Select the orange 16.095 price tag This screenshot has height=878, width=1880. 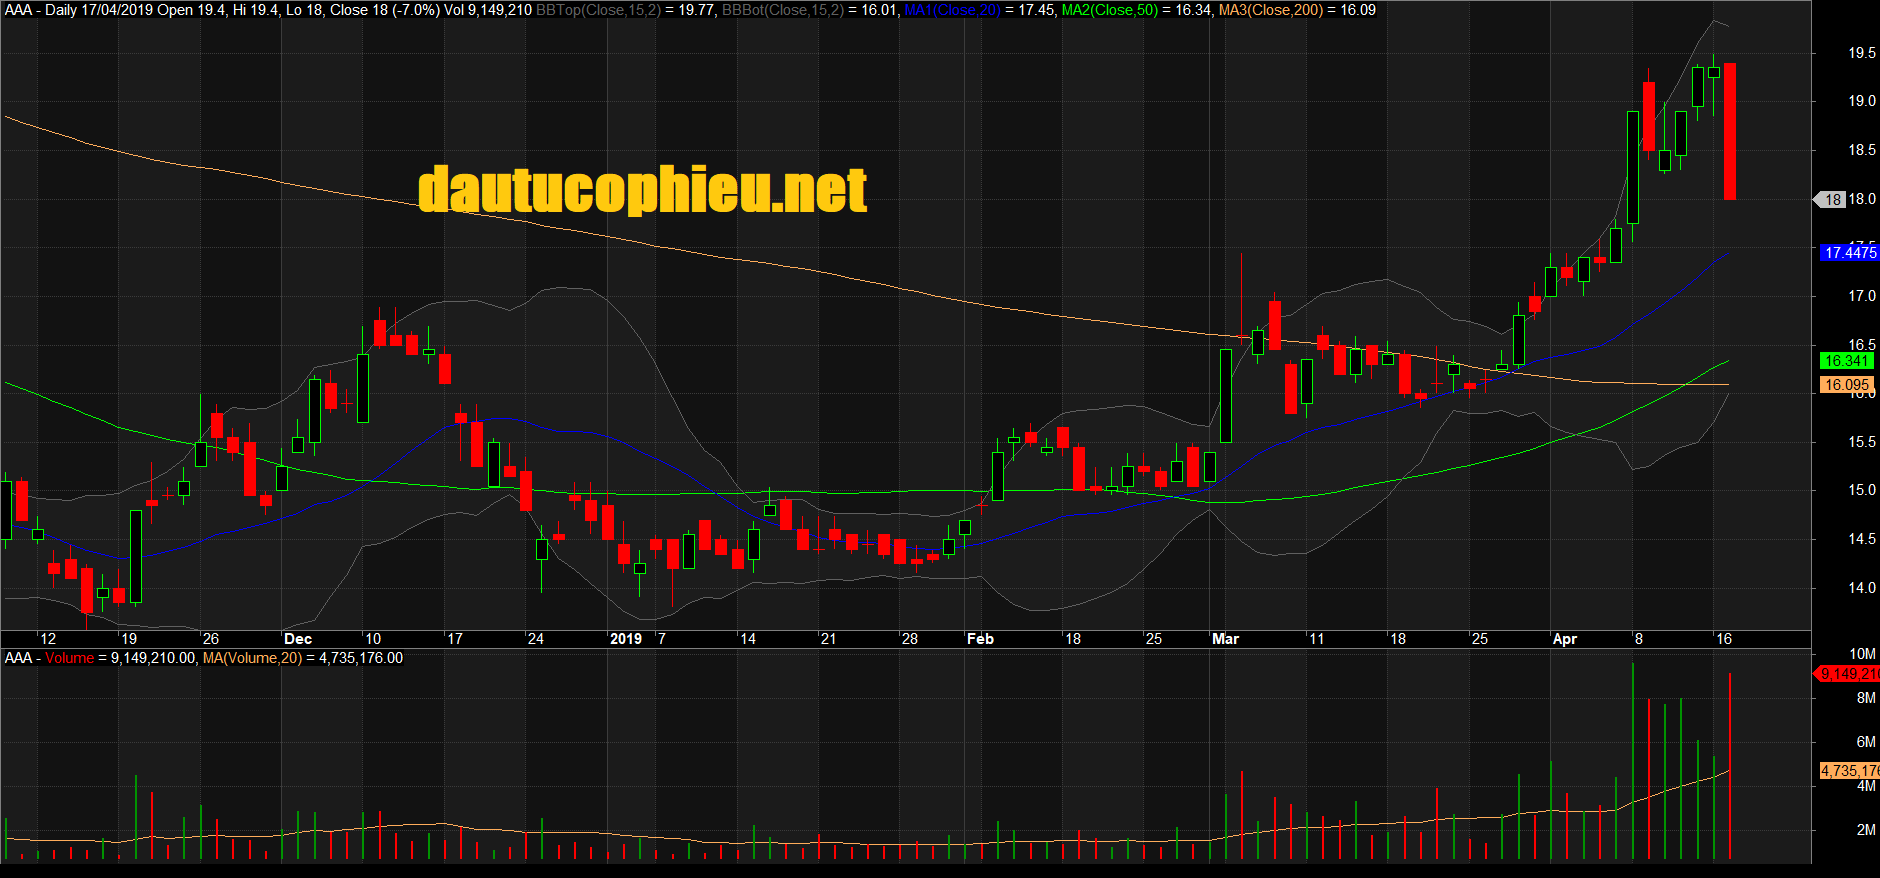coord(1846,385)
